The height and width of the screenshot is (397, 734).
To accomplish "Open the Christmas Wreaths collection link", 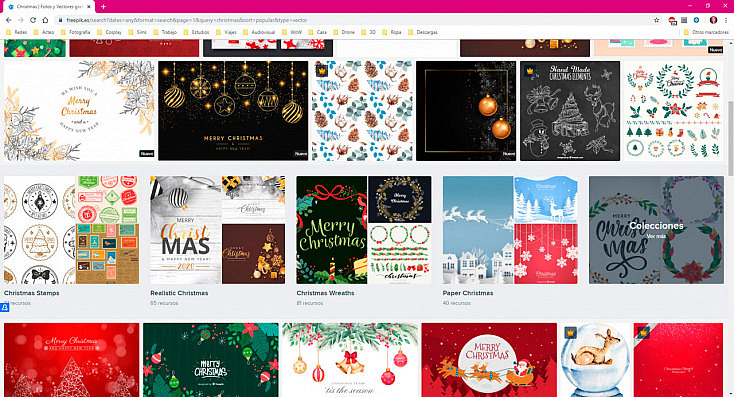I will point(325,293).
